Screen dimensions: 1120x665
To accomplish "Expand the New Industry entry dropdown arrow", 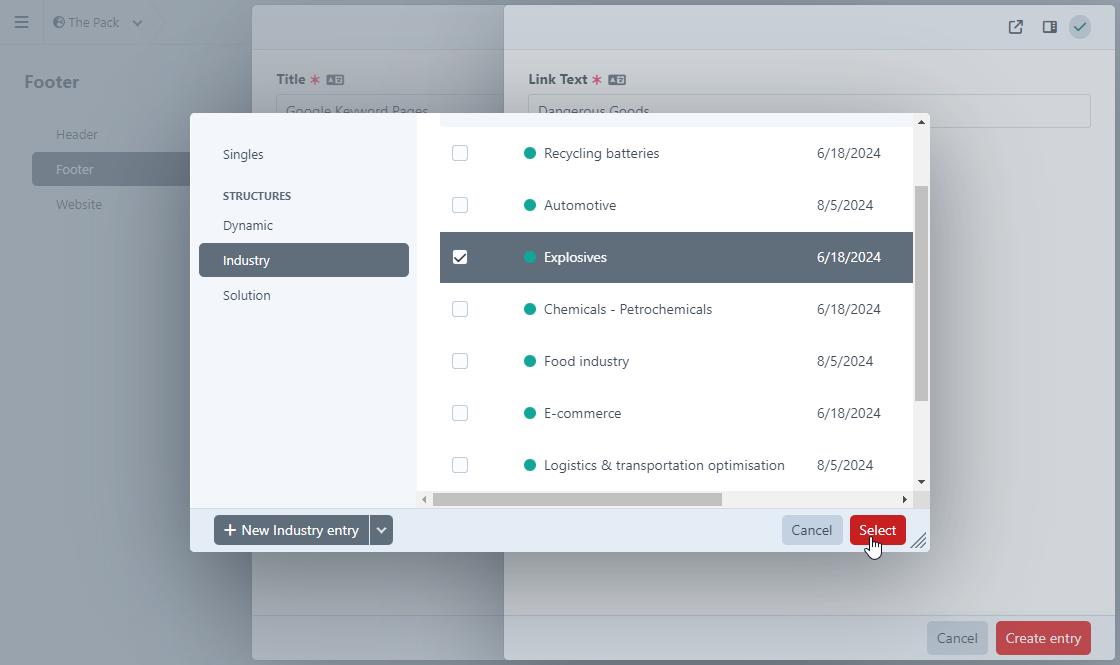I will (381, 530).
